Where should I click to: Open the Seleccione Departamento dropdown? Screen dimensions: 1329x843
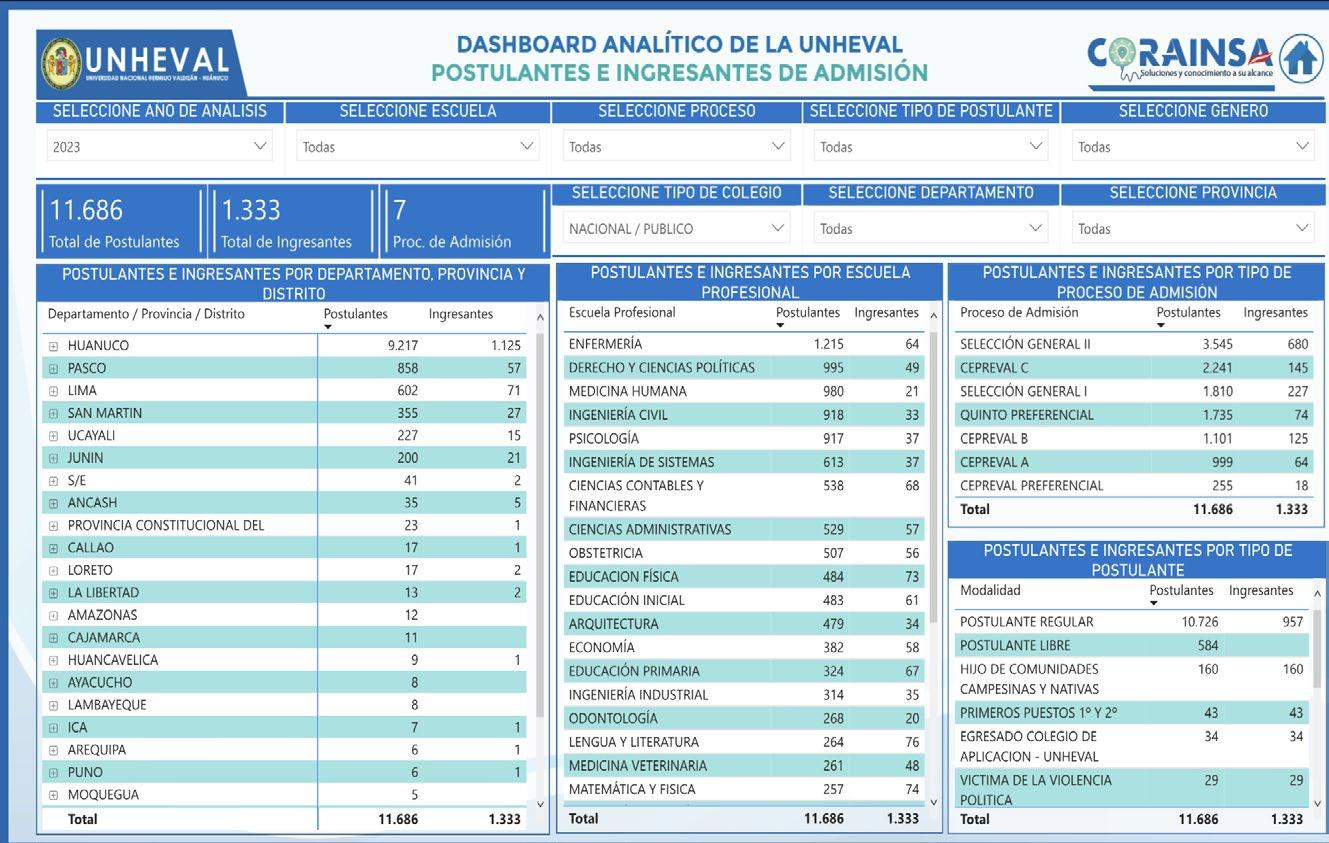pyautogui.click(x=930, y=228)
